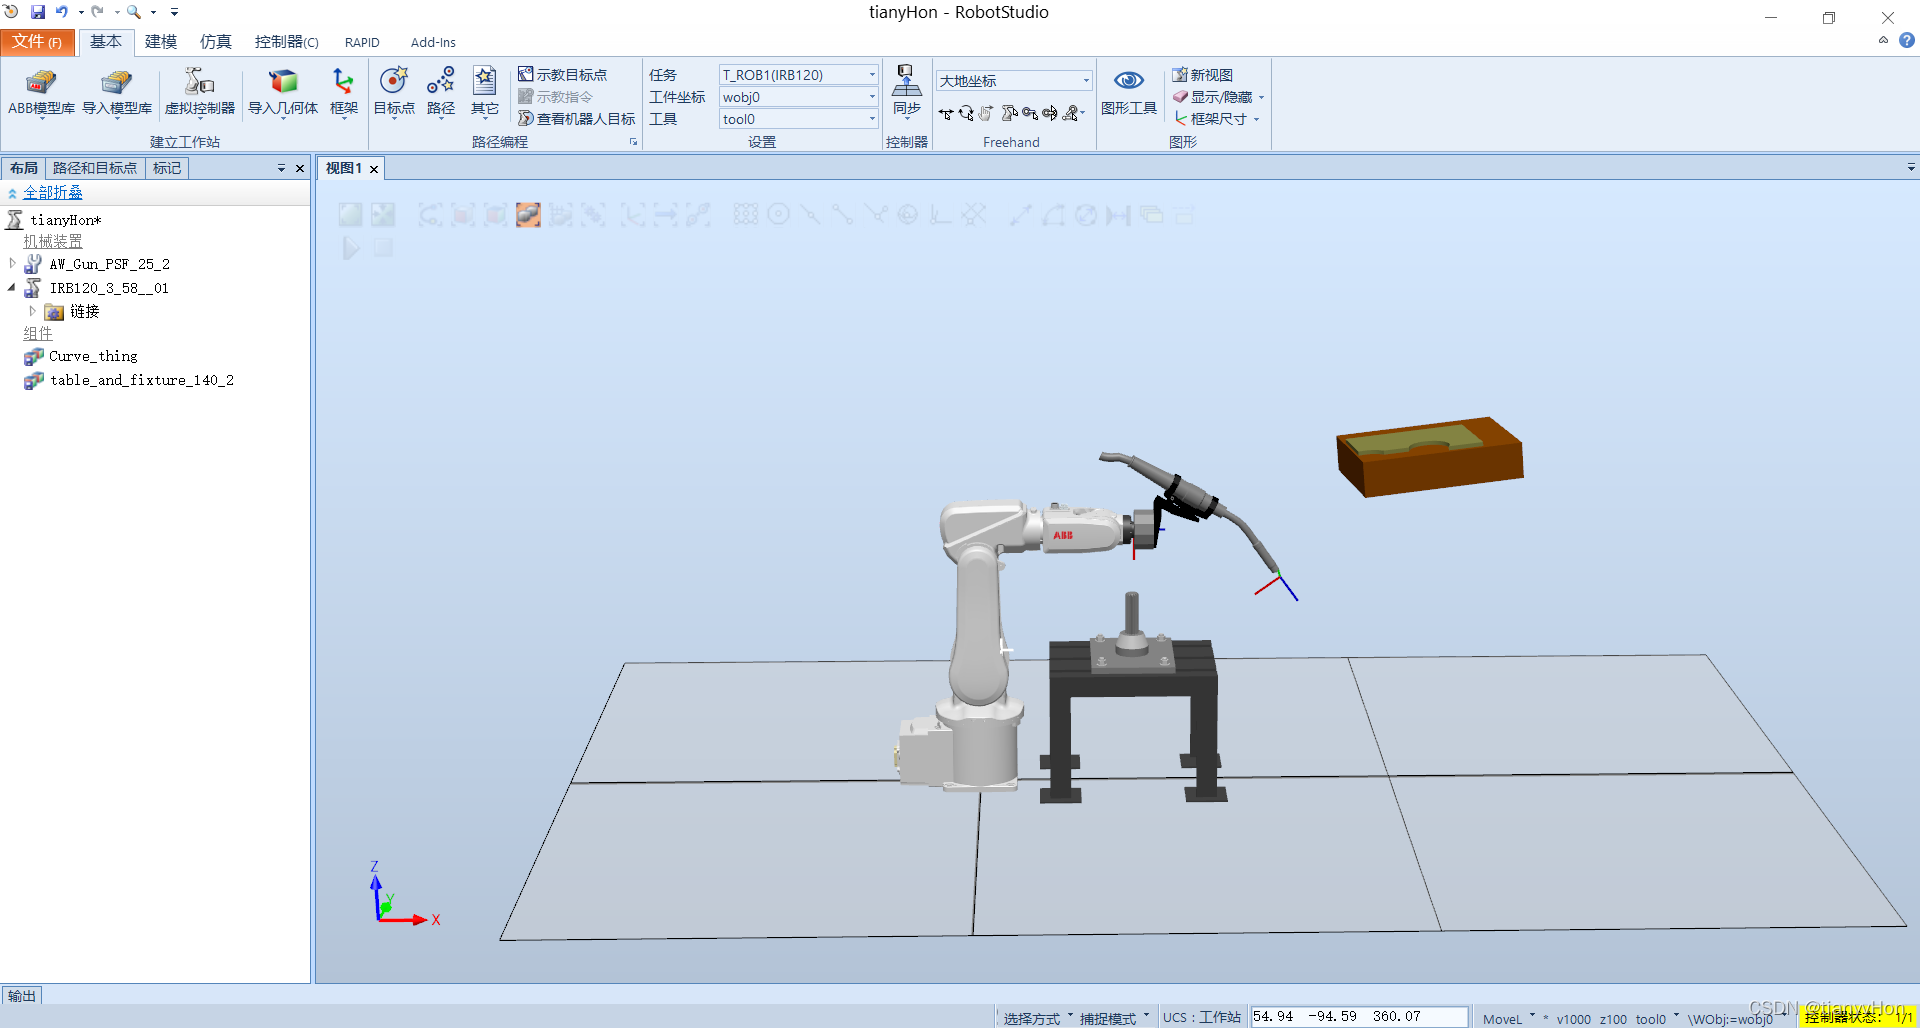The height and width of the screenshot is (1028, 1920).
Task: Select the Freehand jog joint tool
Action: tap(1010, 113)
